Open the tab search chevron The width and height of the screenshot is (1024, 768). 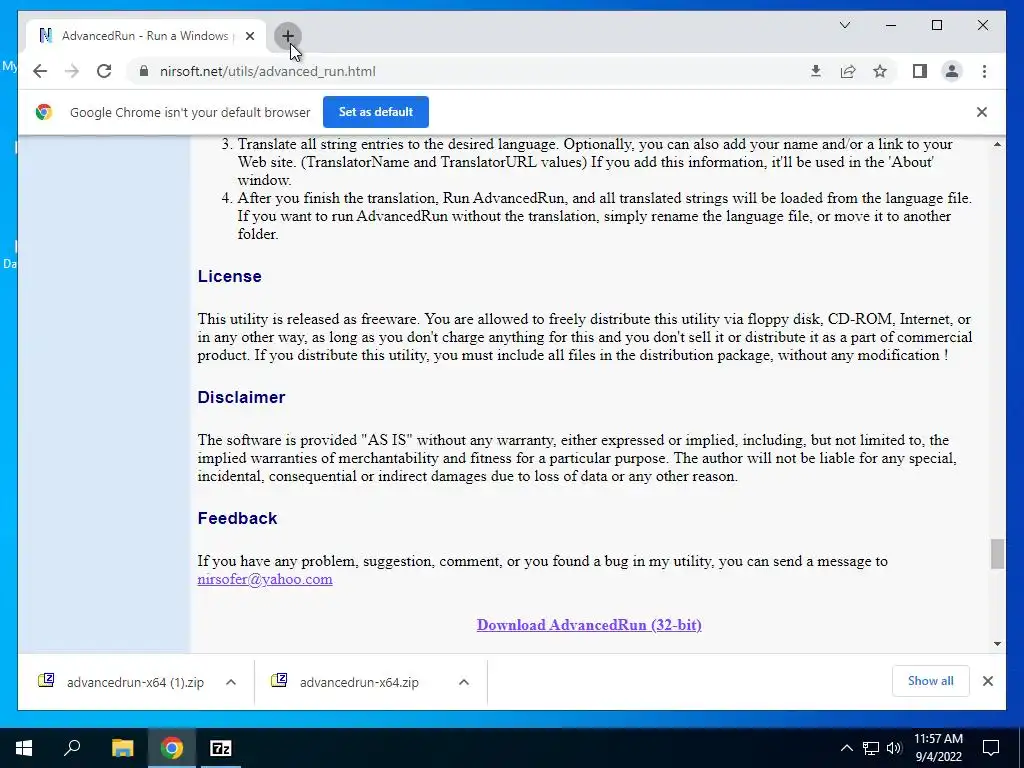(x=844, y=25)
